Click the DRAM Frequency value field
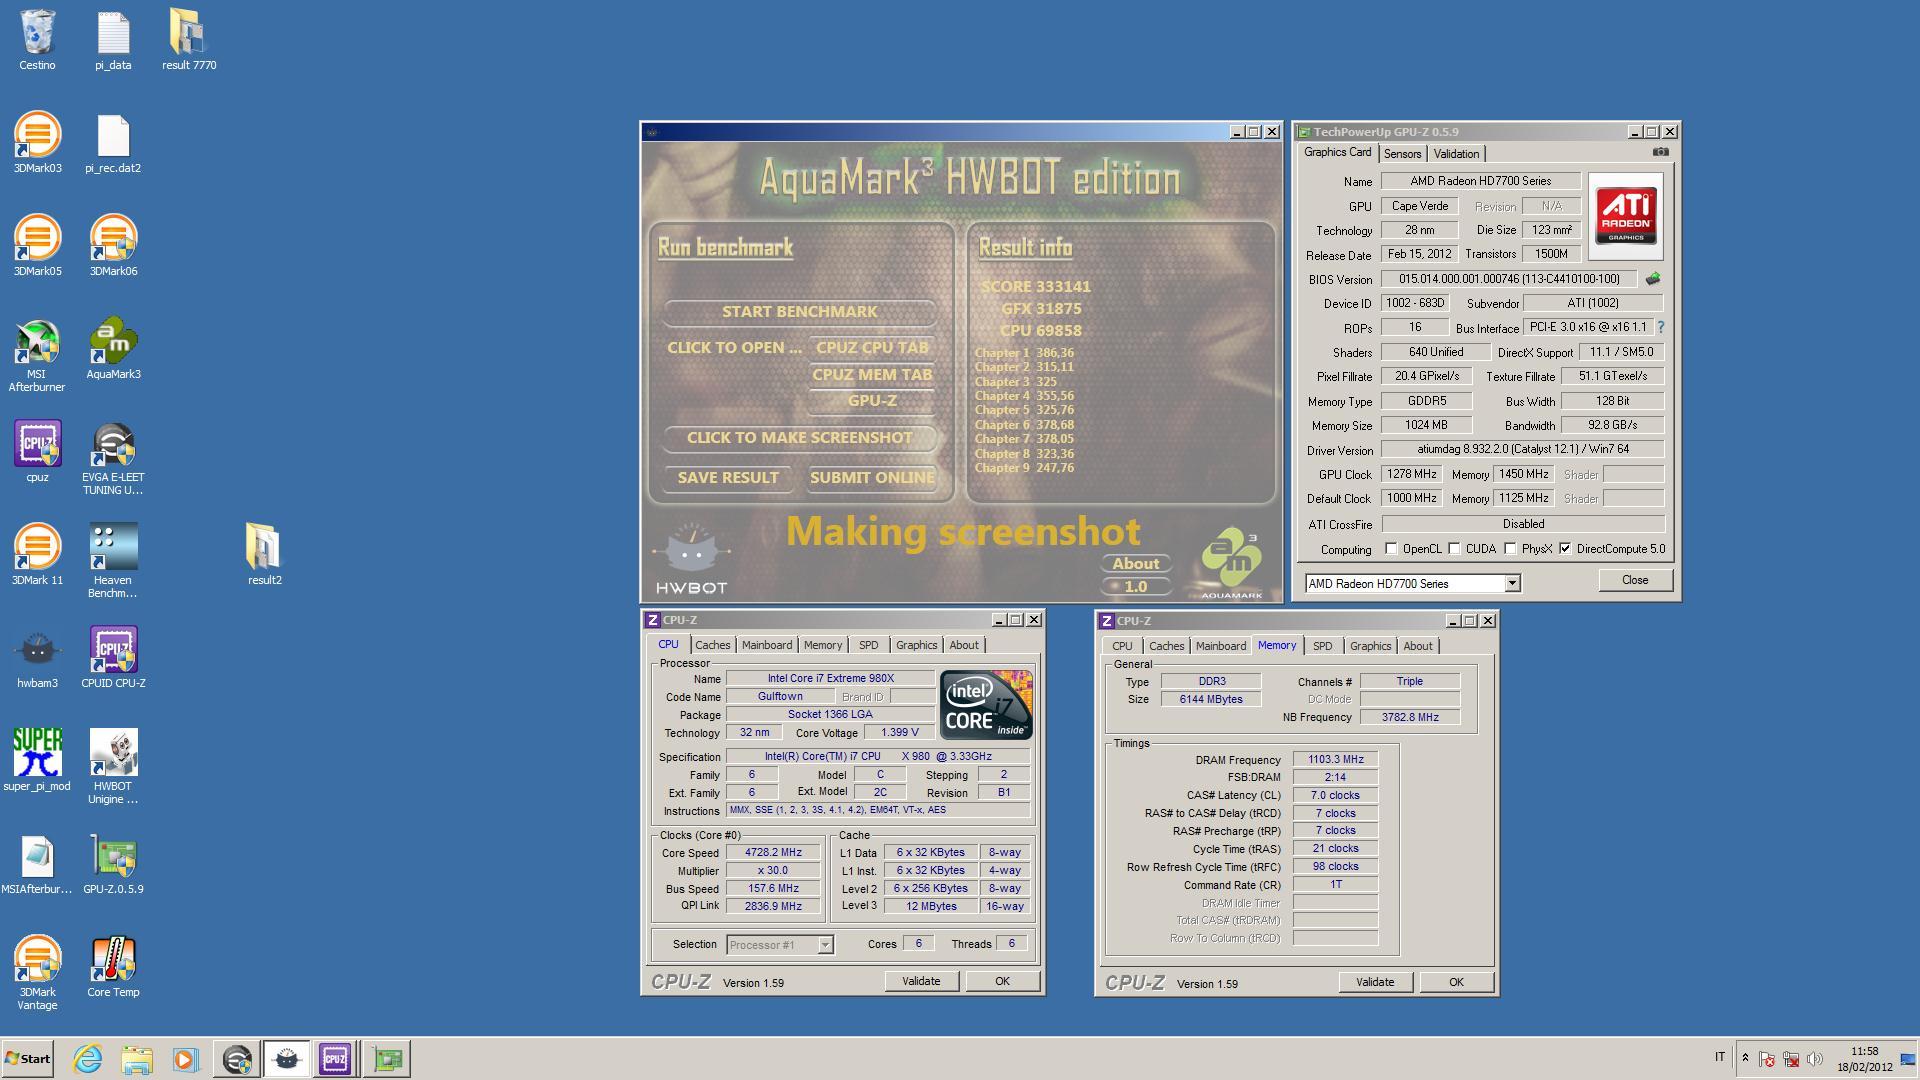This screenshot has width=1920, height=1080. click(x=1335, y=759)
